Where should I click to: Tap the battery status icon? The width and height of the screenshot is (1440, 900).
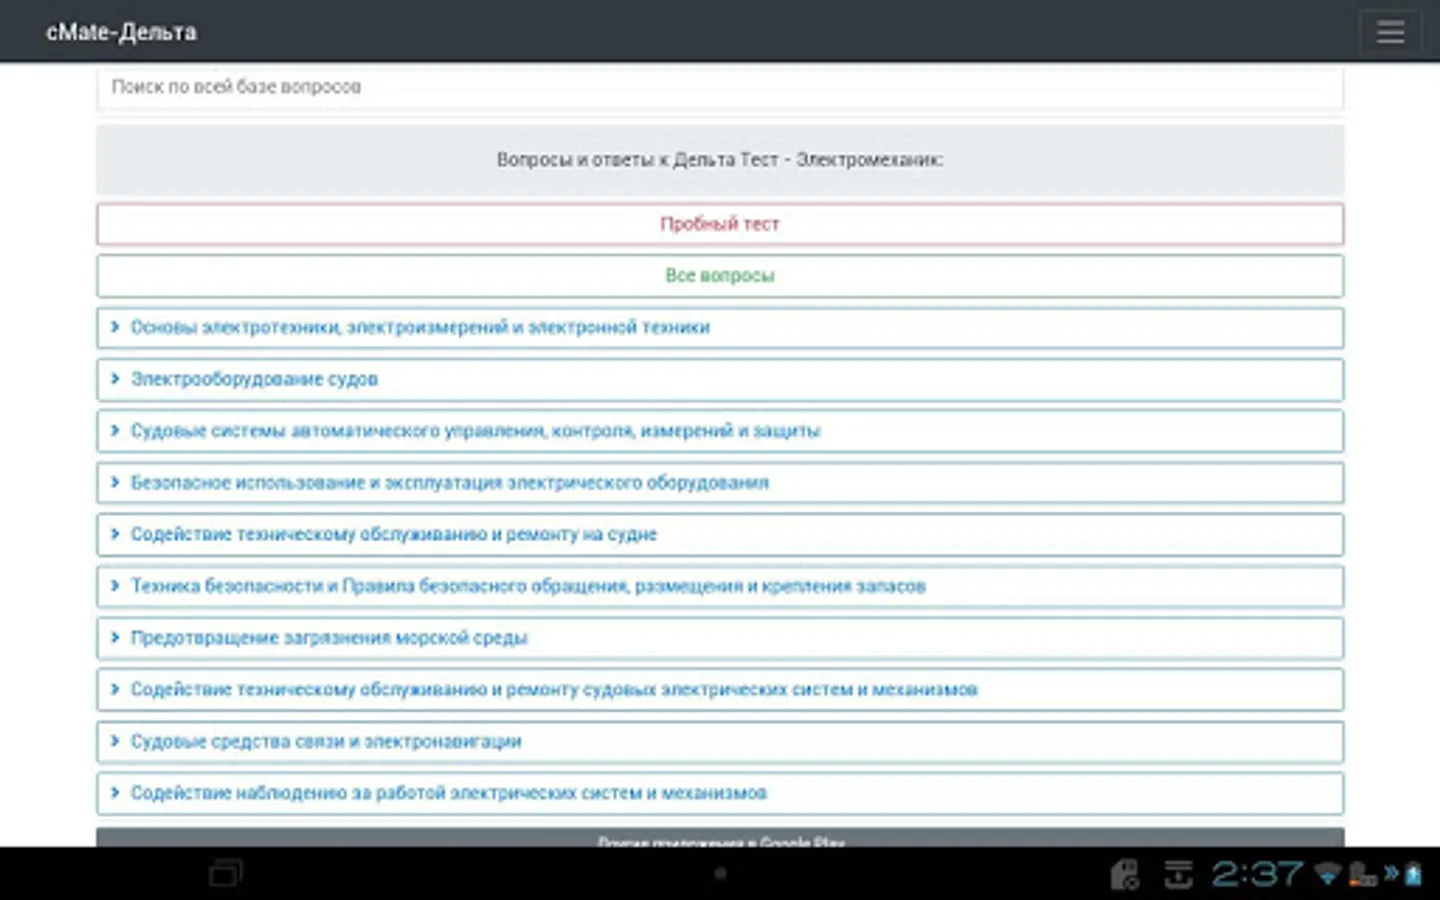click(x=1413, y=875)
